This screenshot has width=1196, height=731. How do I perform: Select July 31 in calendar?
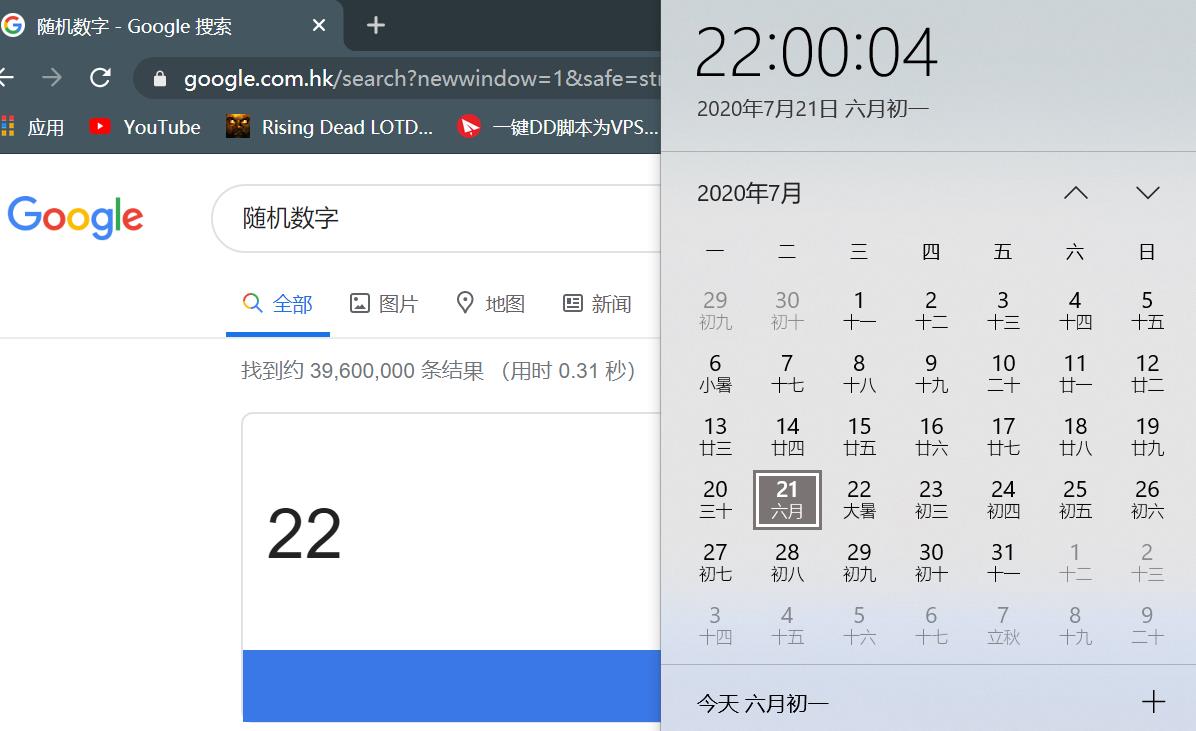[1003, 562]
